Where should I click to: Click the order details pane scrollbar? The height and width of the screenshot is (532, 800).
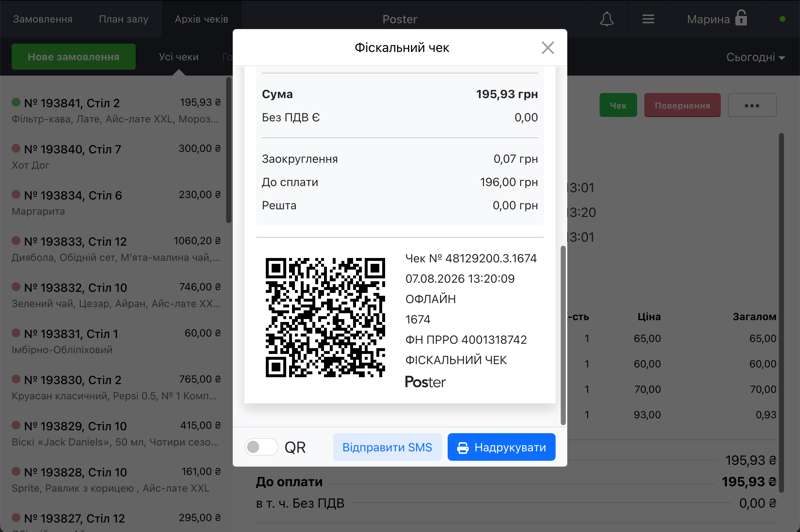point(781,314)
